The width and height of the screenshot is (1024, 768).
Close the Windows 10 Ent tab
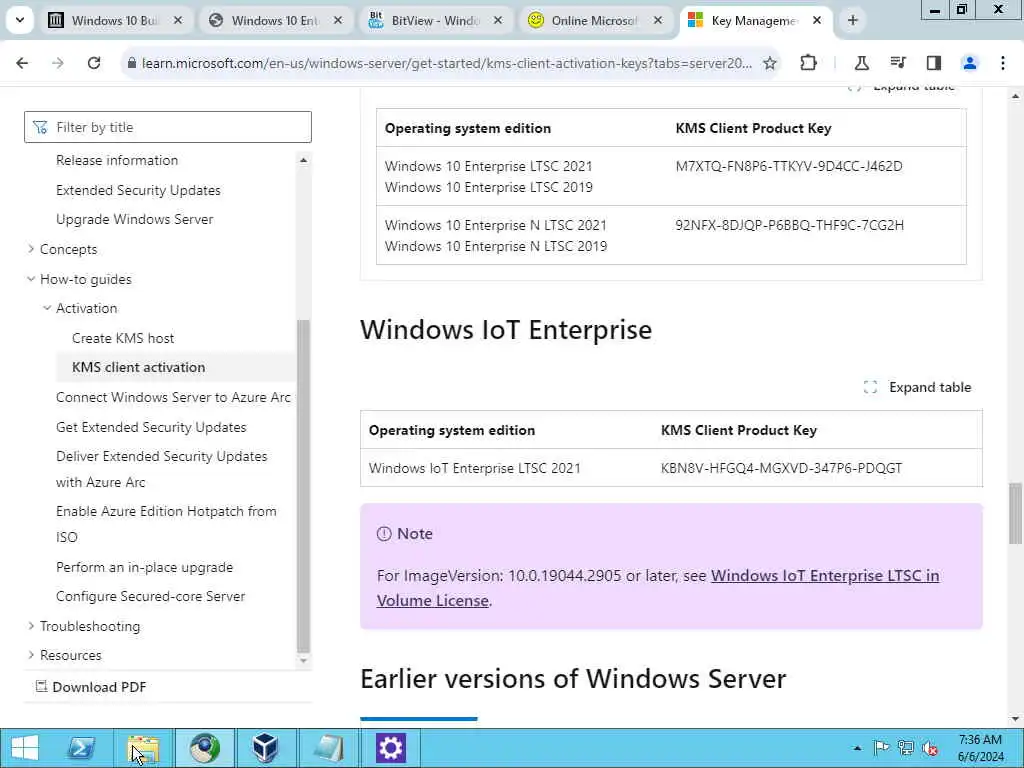[x=338, y=20]
